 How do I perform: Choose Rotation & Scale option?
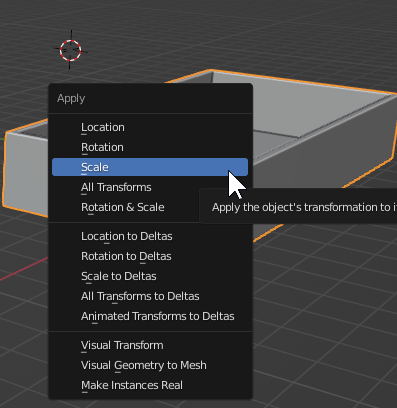pyautogui.click(x=150, y=207)
